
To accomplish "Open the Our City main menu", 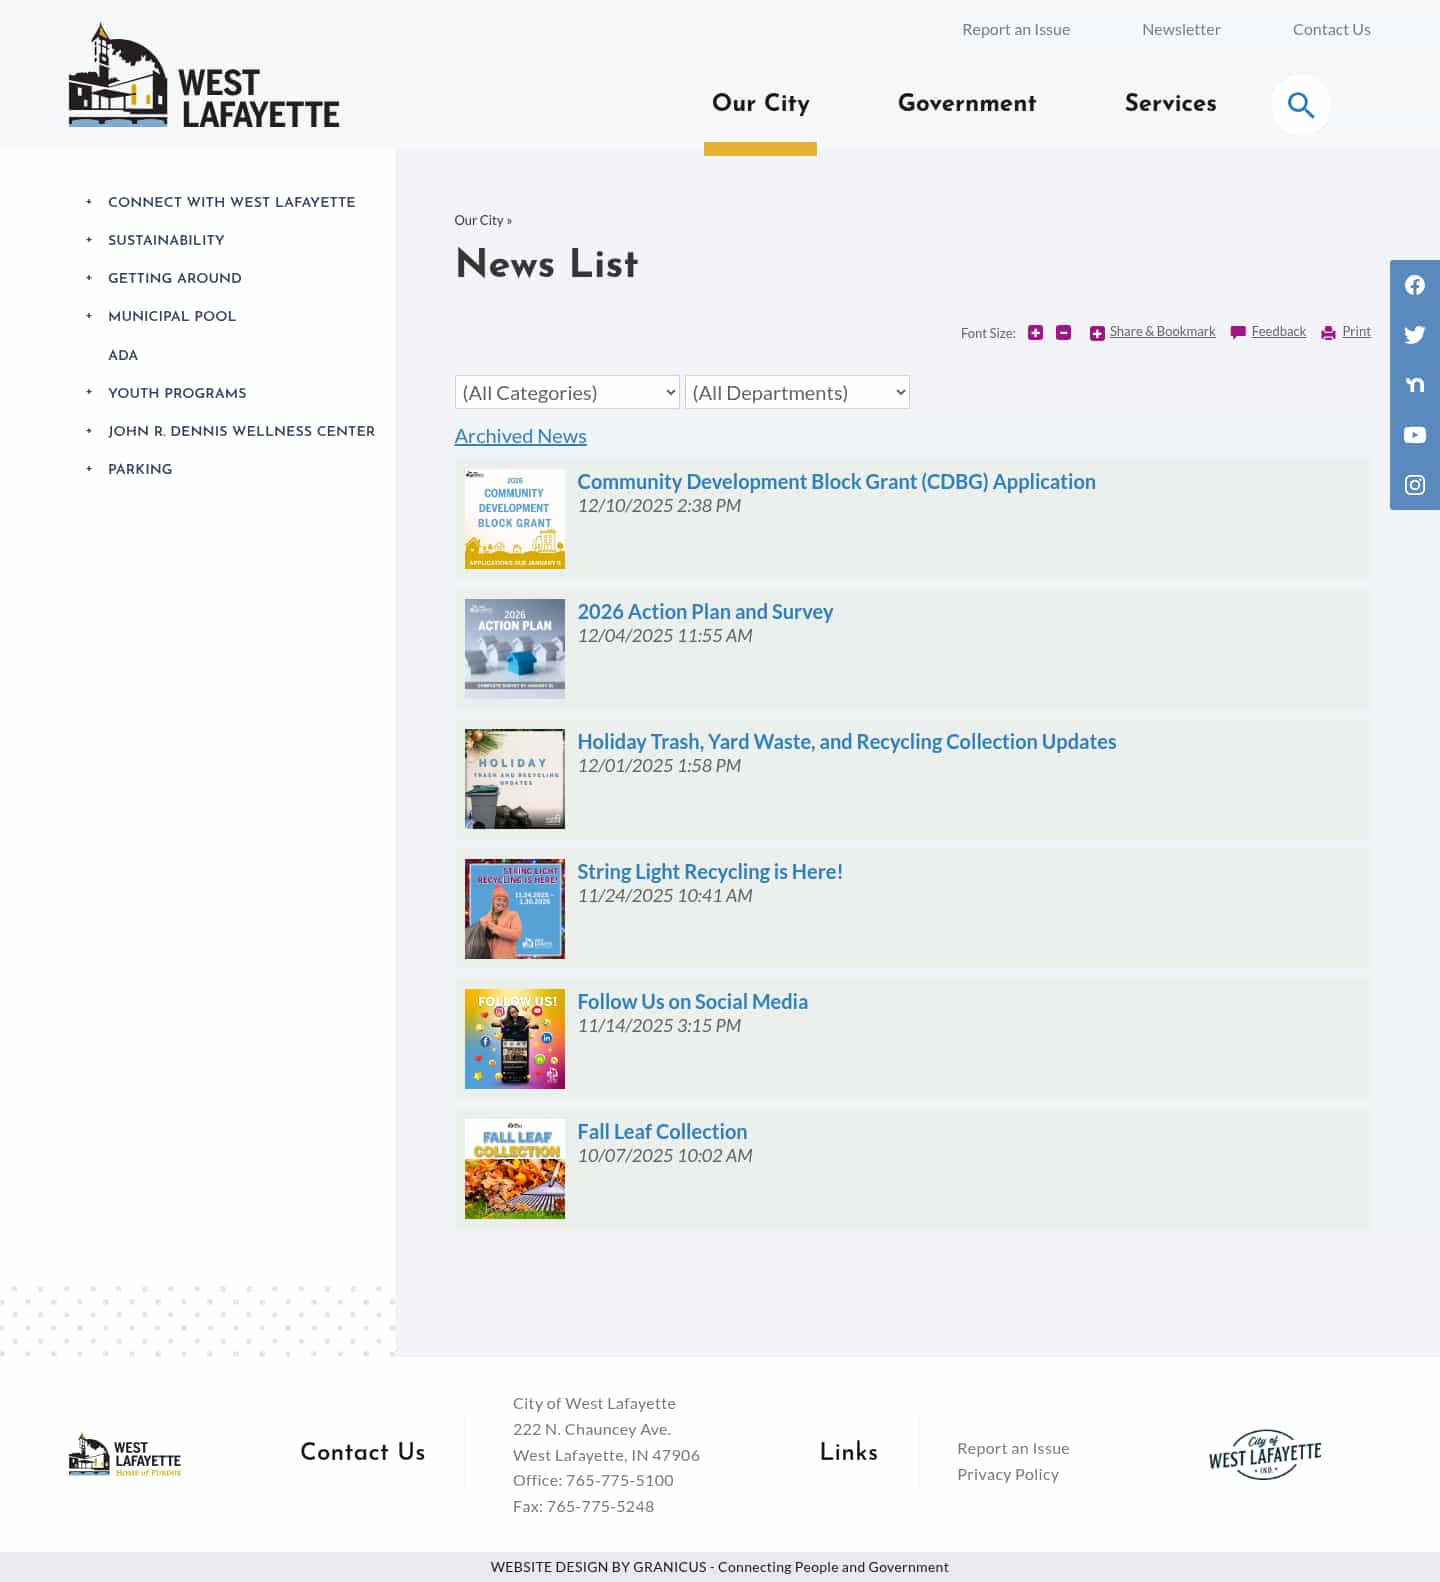I will [760, 103].
